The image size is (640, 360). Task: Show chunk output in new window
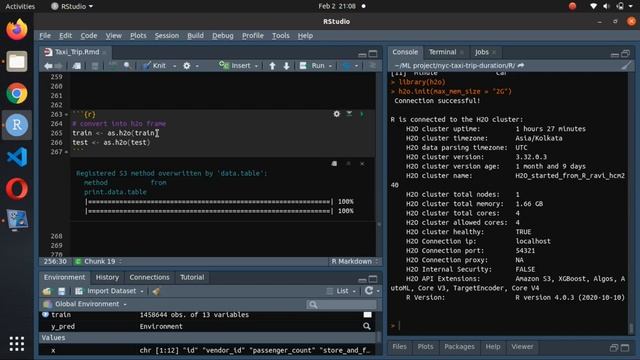[334, 164]
